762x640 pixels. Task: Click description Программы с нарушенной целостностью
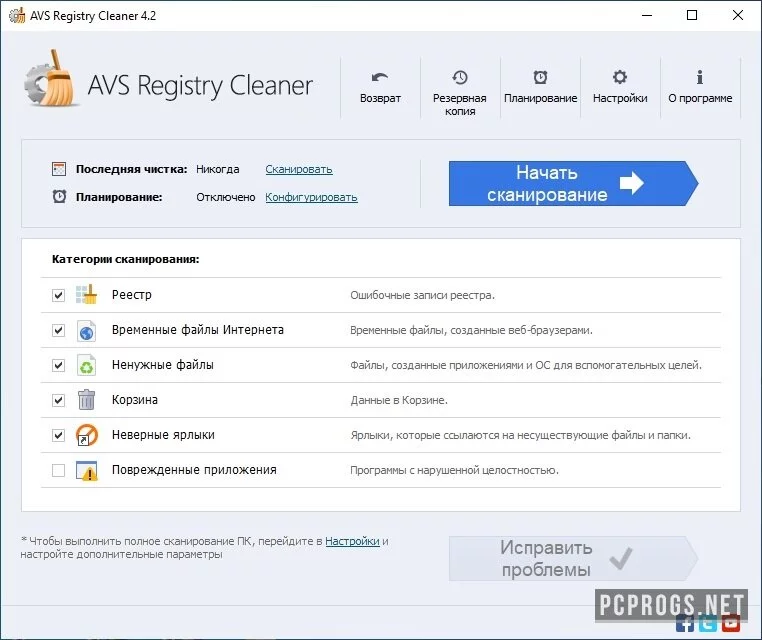(454, 470)
